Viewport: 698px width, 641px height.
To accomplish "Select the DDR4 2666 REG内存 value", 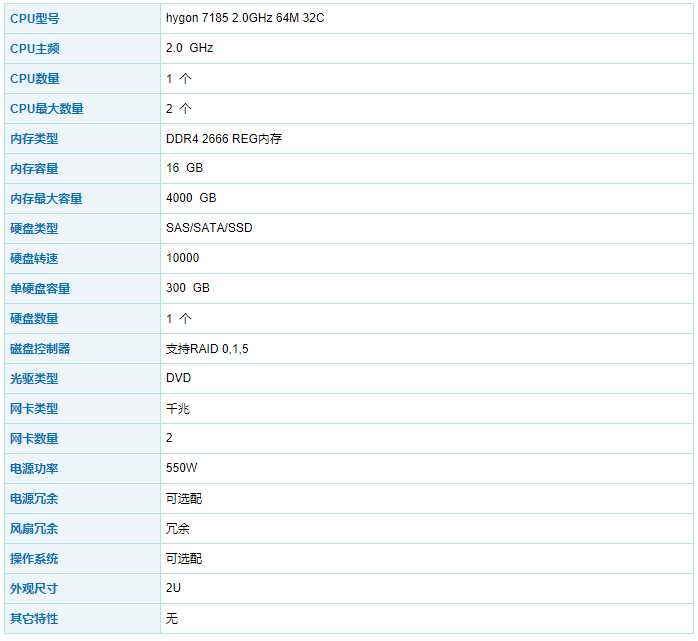I will [x=224, y=138].
